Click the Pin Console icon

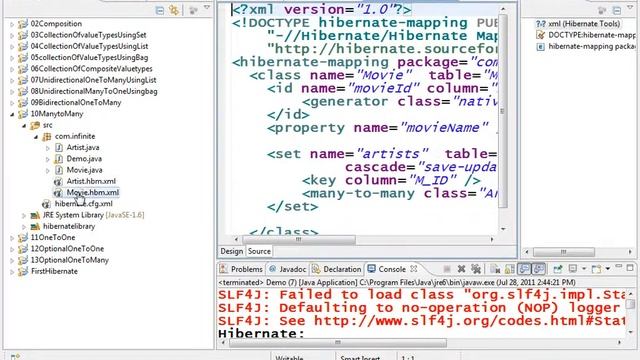tap(558, 269)
